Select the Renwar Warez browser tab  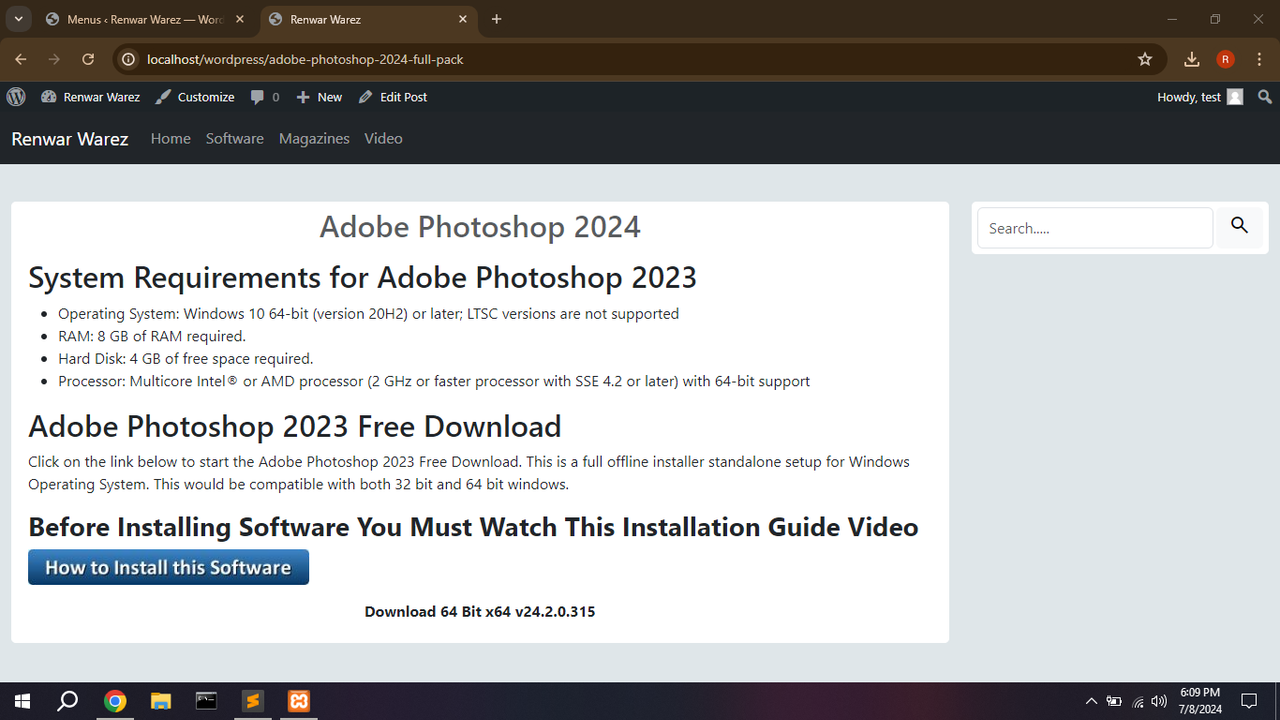point(370,19)
